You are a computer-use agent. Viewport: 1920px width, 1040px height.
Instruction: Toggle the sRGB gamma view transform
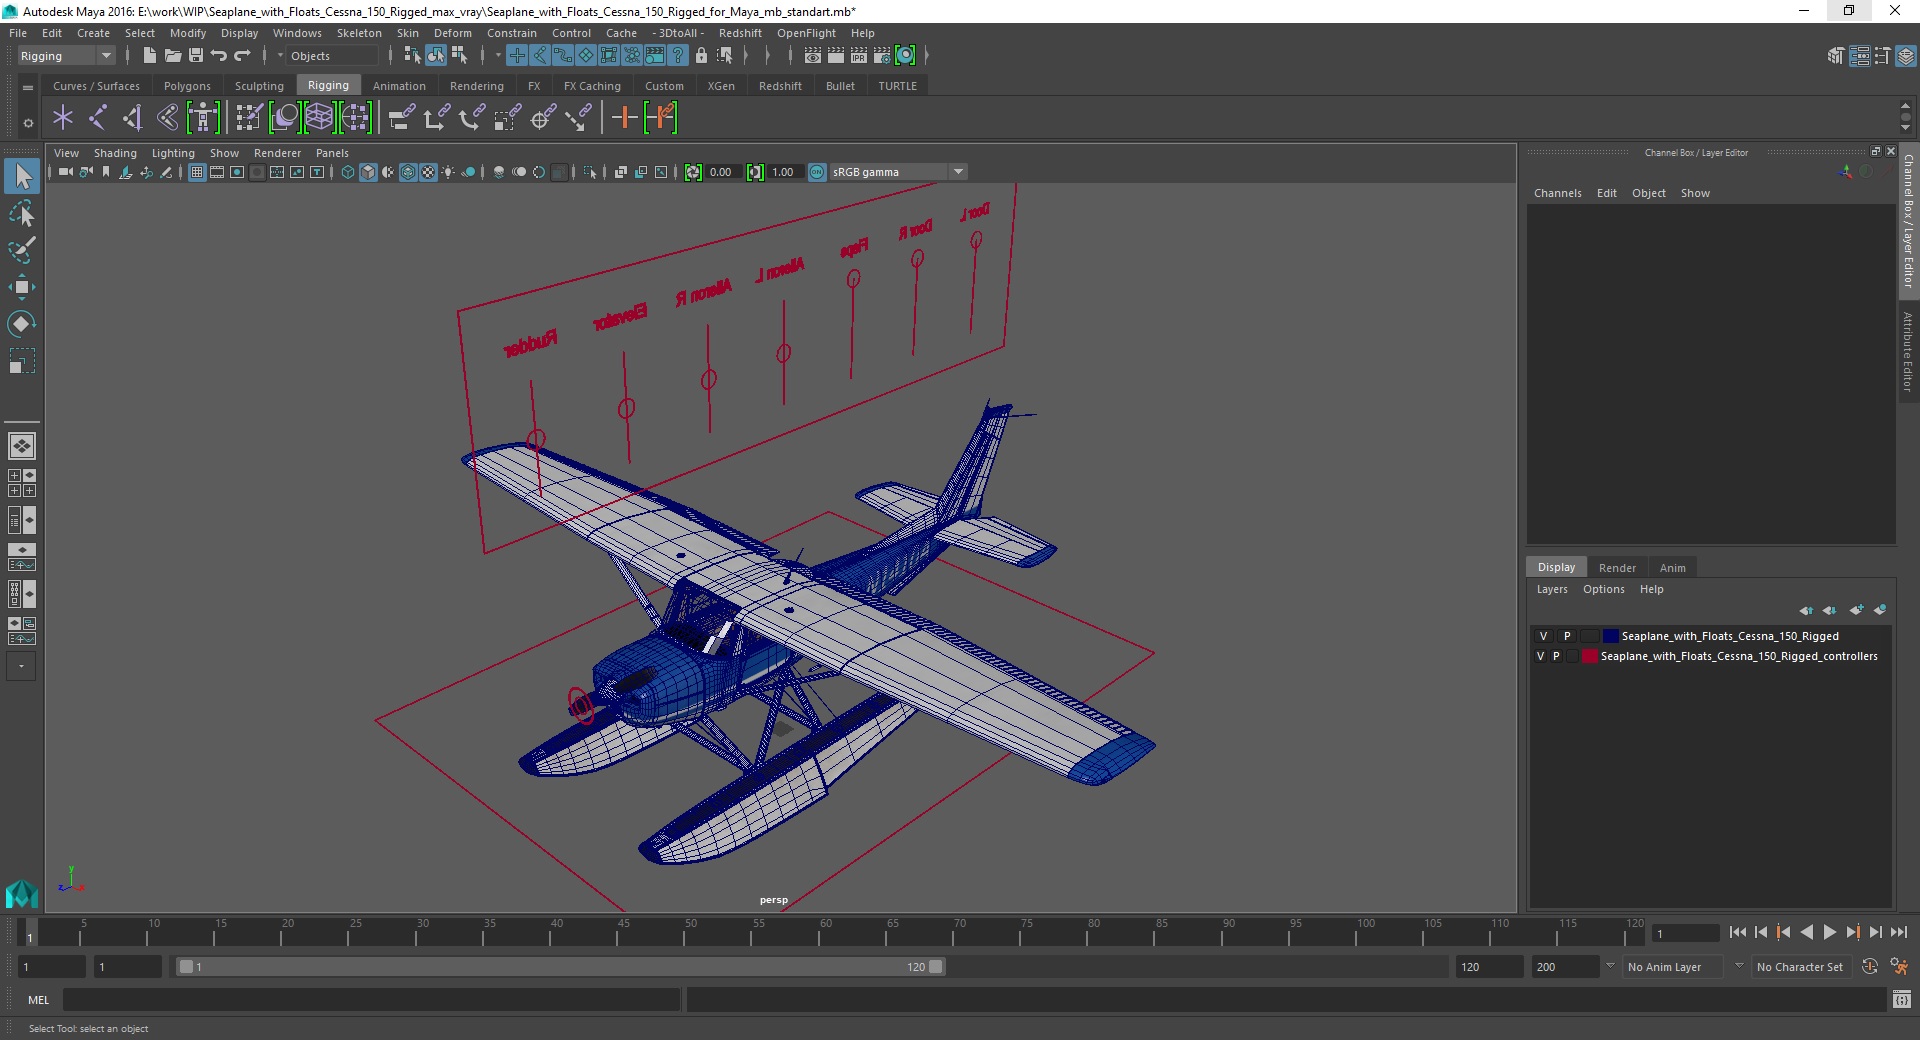click(817, 172)
